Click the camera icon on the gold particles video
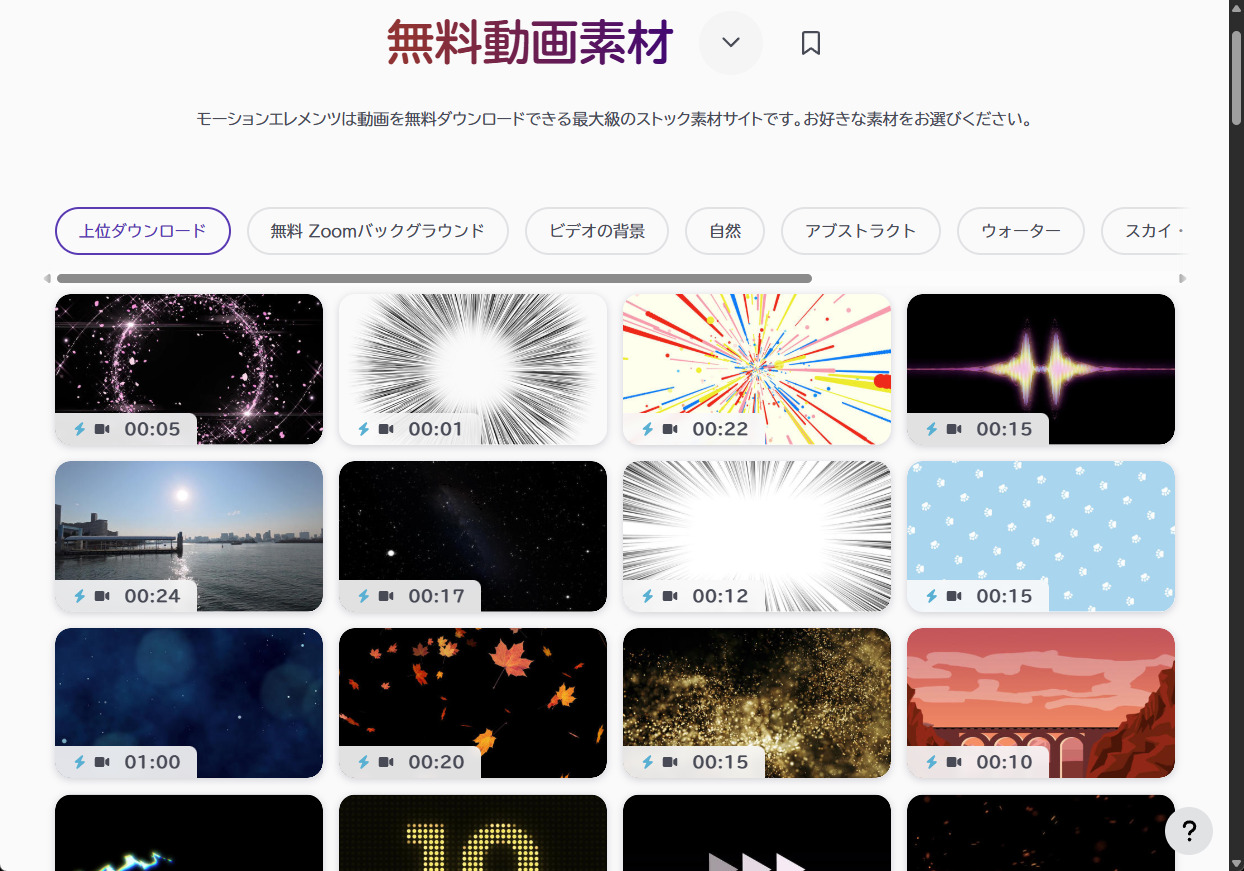This screenshot has height=871, width=1244. (669, 762)
